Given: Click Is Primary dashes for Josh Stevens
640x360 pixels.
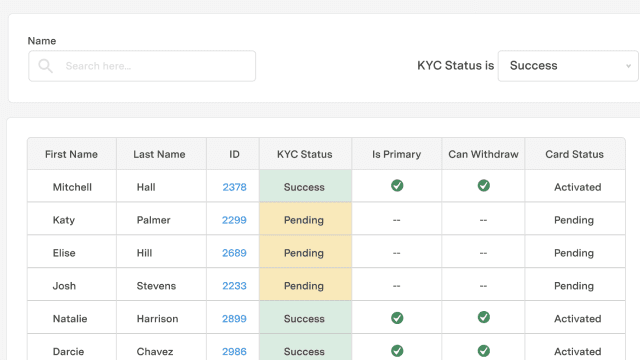Looking at the screenshot, I should [397, 286].
